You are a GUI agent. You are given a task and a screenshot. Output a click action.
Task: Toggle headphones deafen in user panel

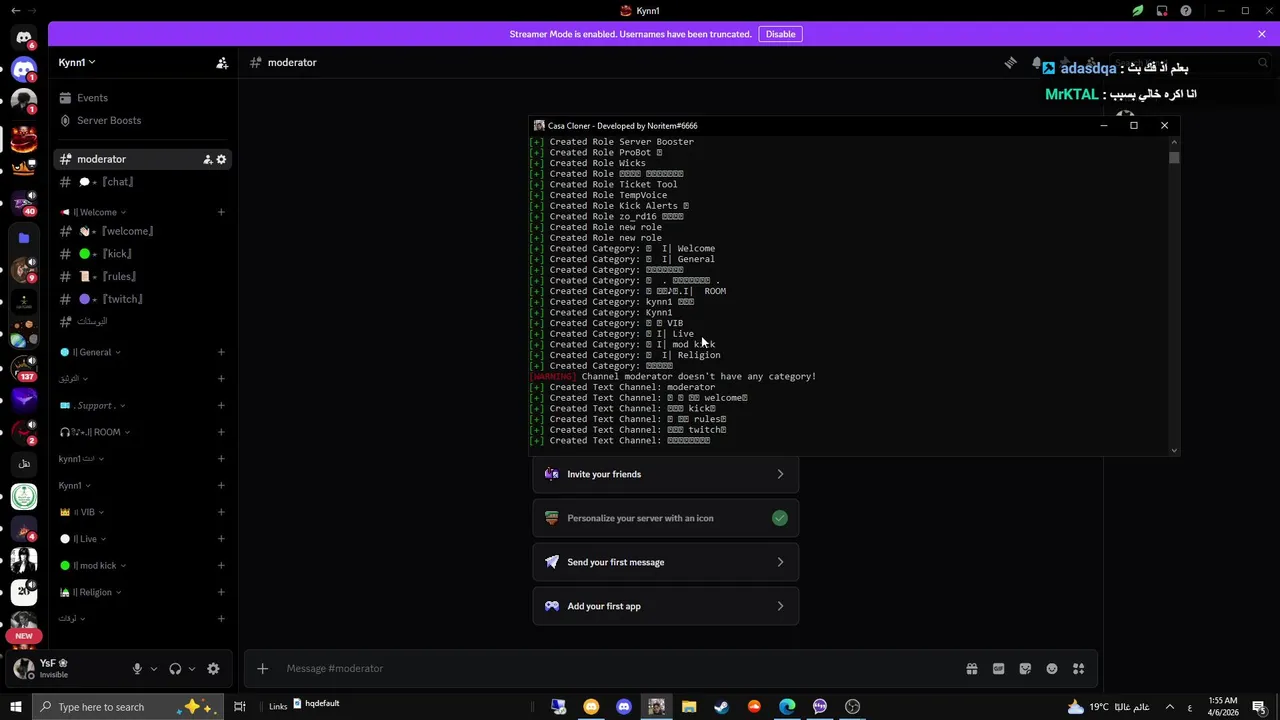175,669
